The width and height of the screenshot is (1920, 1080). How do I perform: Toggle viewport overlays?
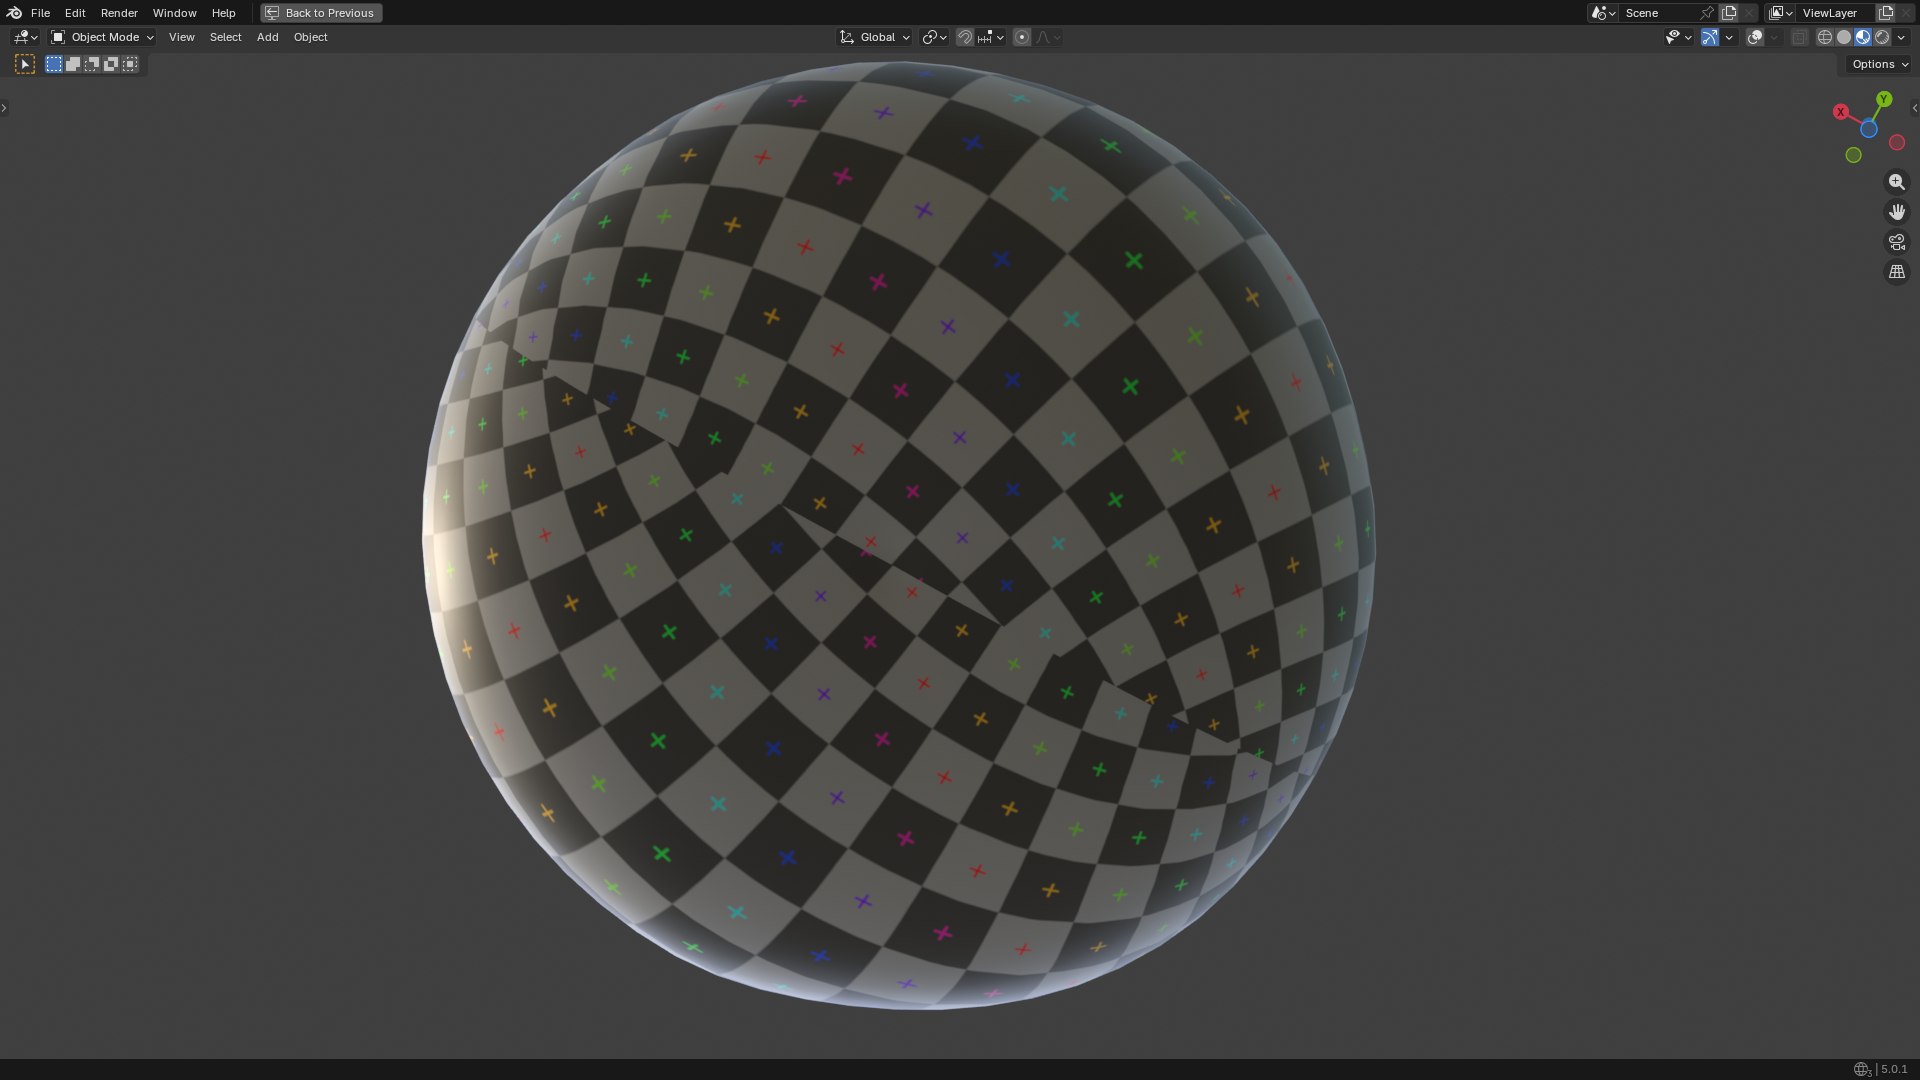coord(1755,37)
